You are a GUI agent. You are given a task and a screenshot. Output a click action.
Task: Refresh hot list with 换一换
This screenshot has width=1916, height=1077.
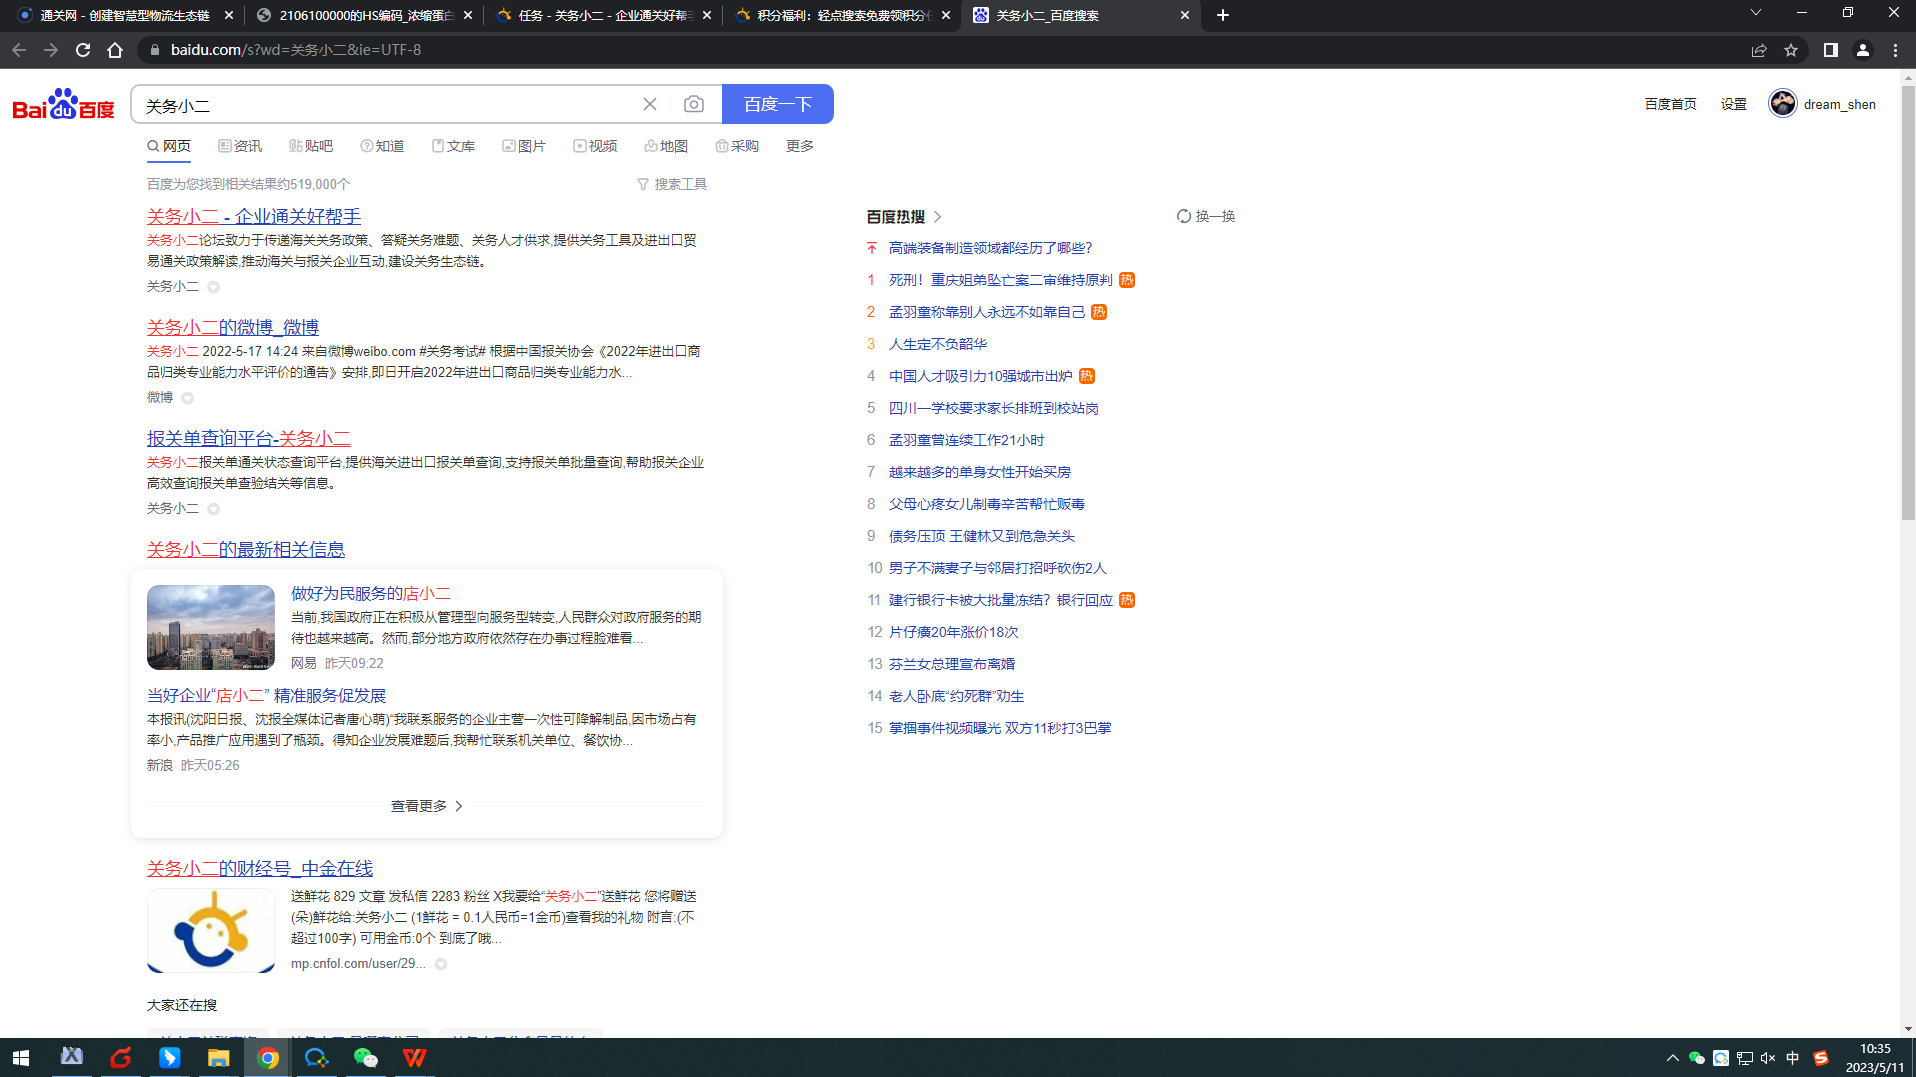pos(1206,216)
